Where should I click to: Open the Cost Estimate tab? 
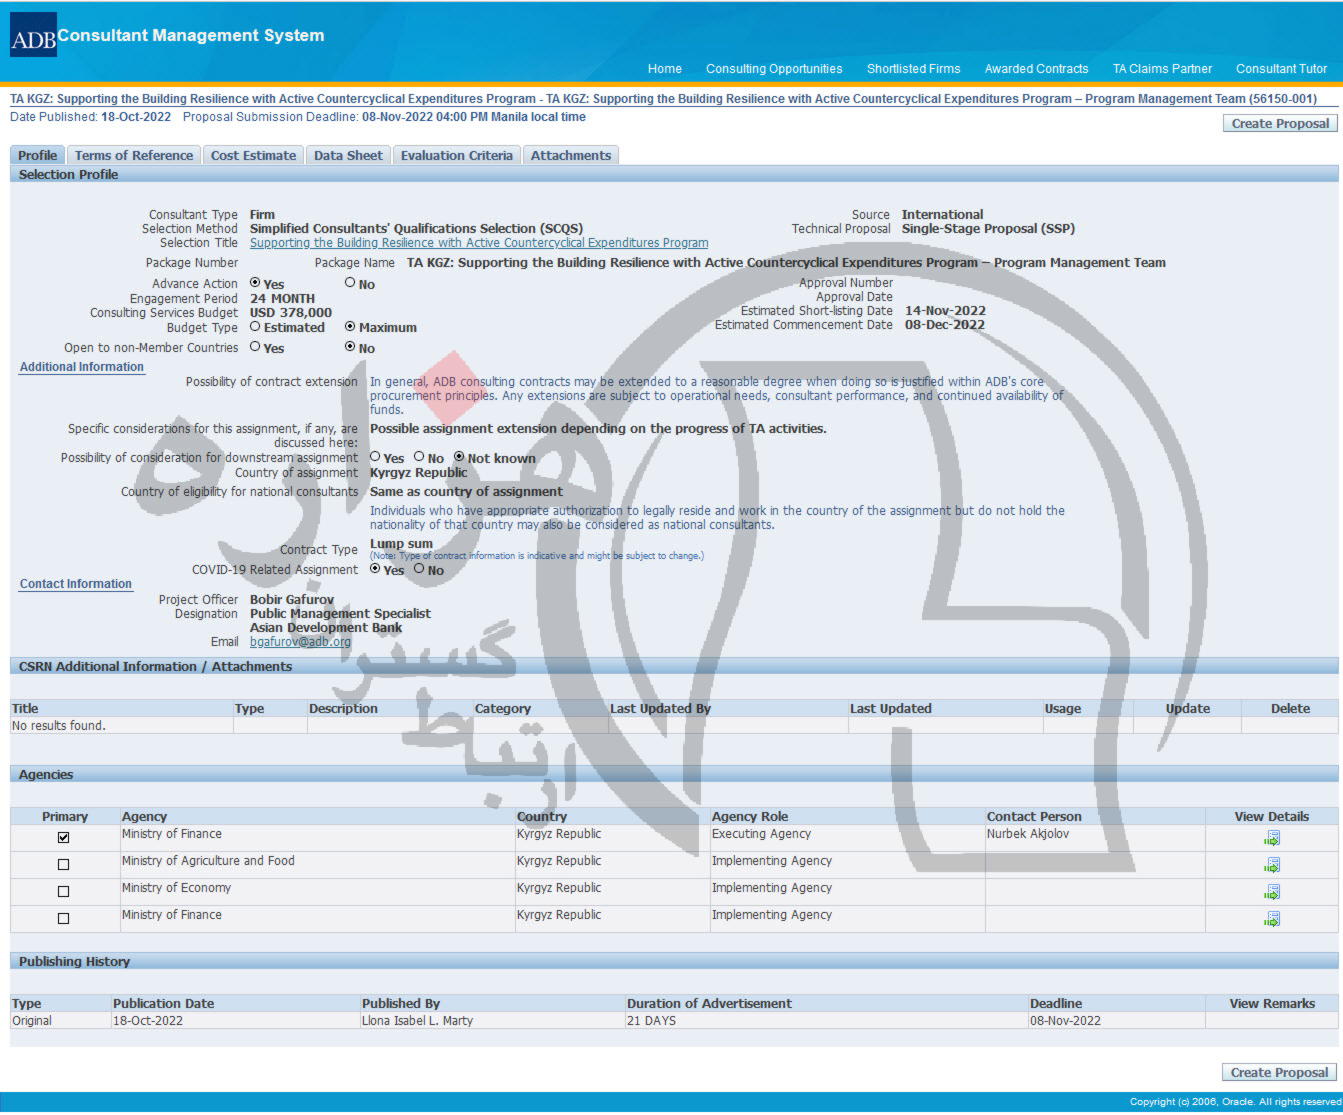point(253,155)
